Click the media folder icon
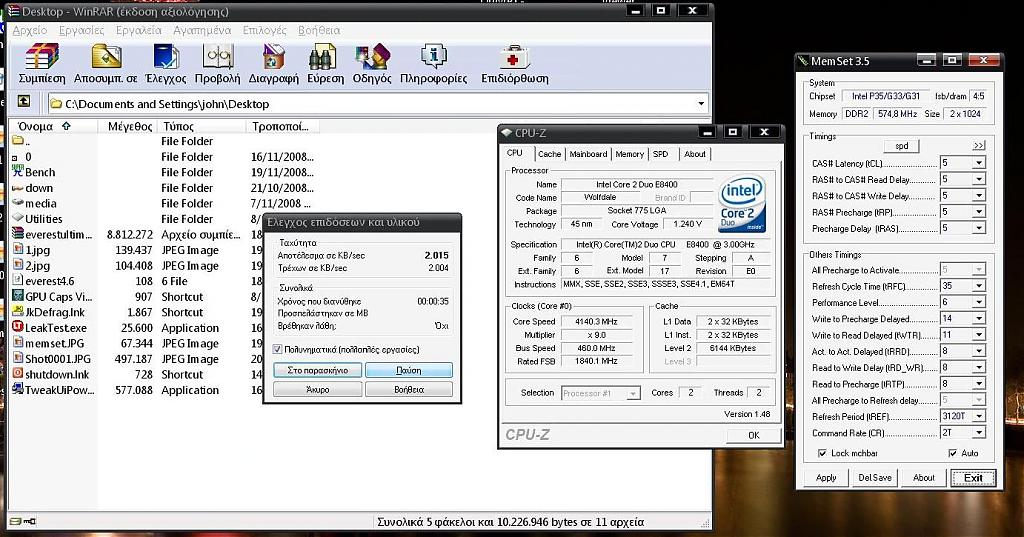Screen dimensions: 1024x537 [18, 203]
